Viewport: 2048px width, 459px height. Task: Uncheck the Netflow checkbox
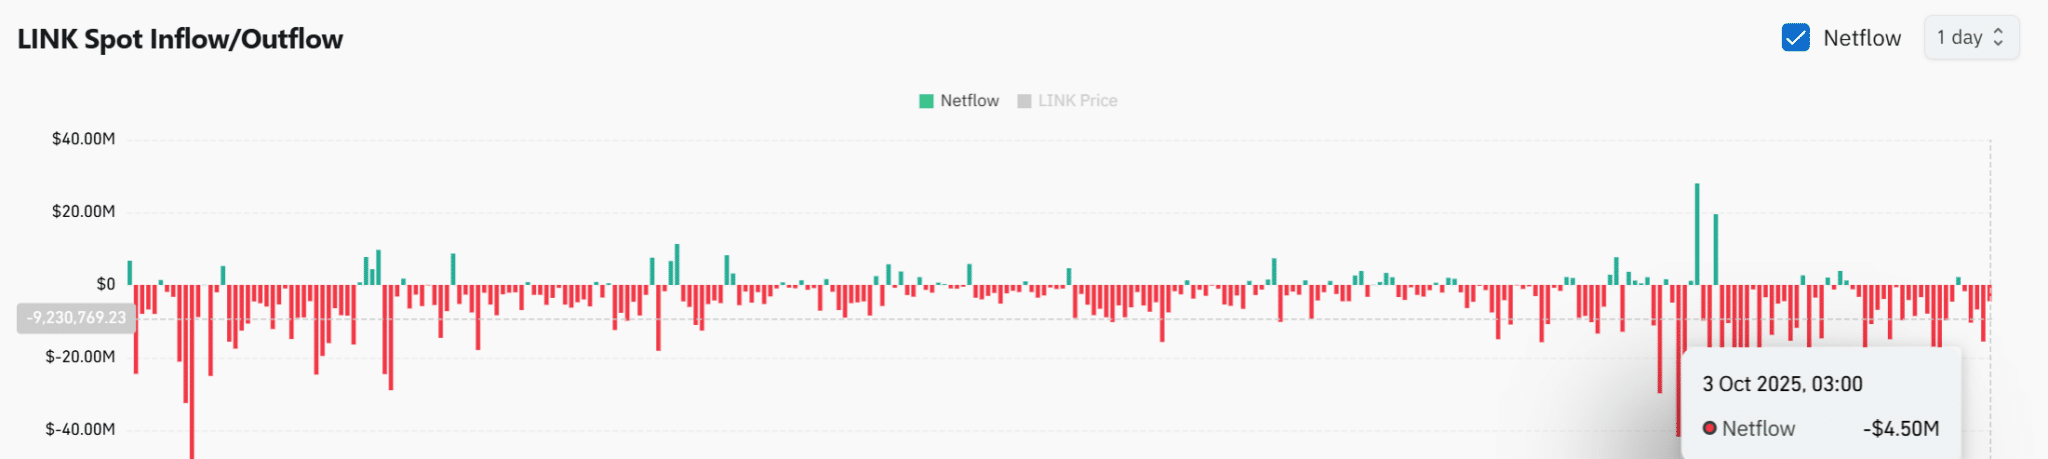pos(1795,38)
